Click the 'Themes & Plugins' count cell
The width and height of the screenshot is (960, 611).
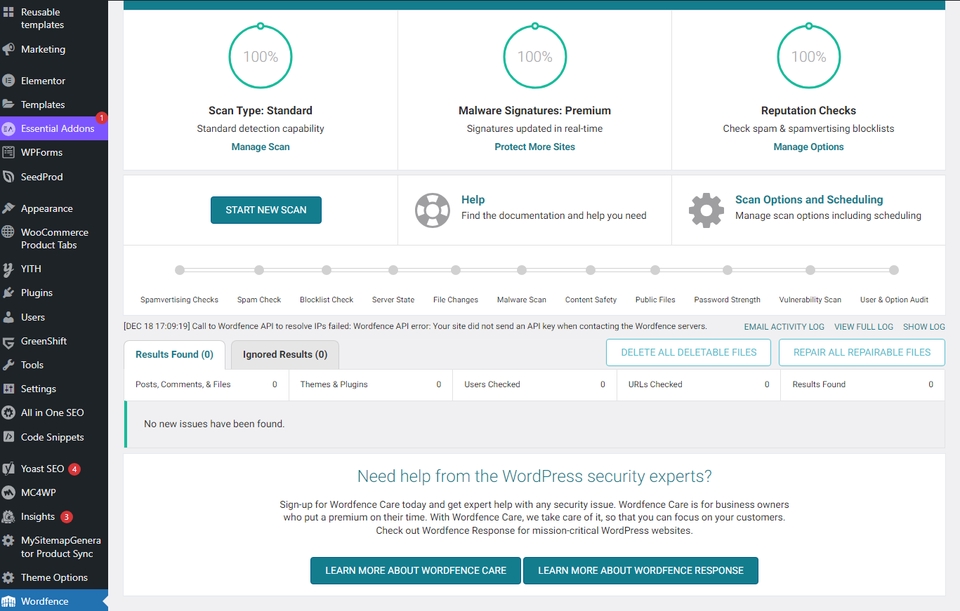point(370,384)
